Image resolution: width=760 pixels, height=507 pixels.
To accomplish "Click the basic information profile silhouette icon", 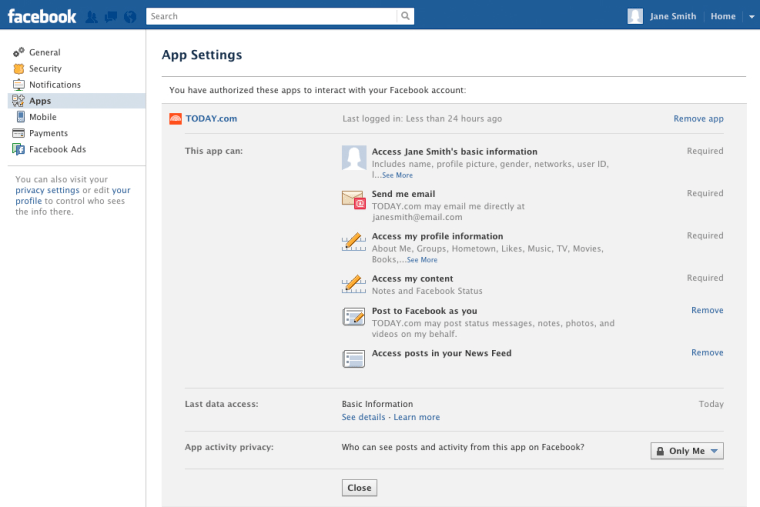I will [354, 158].
